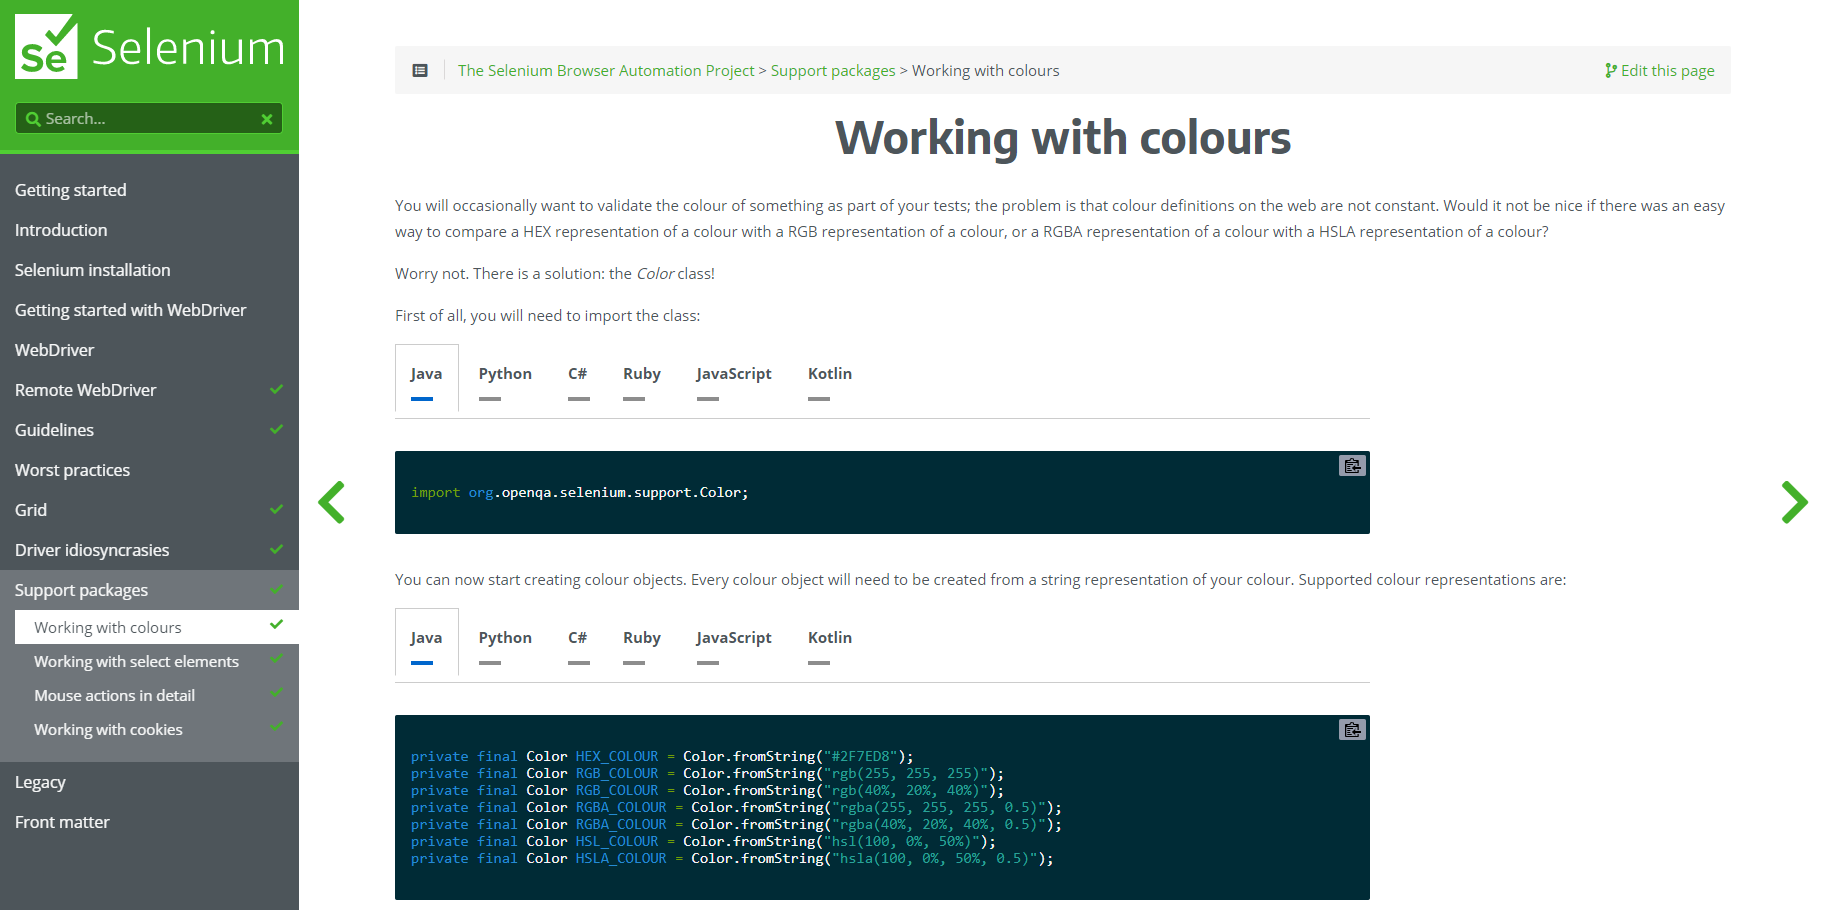Click the green checkmark beside Support packages
The image size is (1826, 910).
point(276,589)
